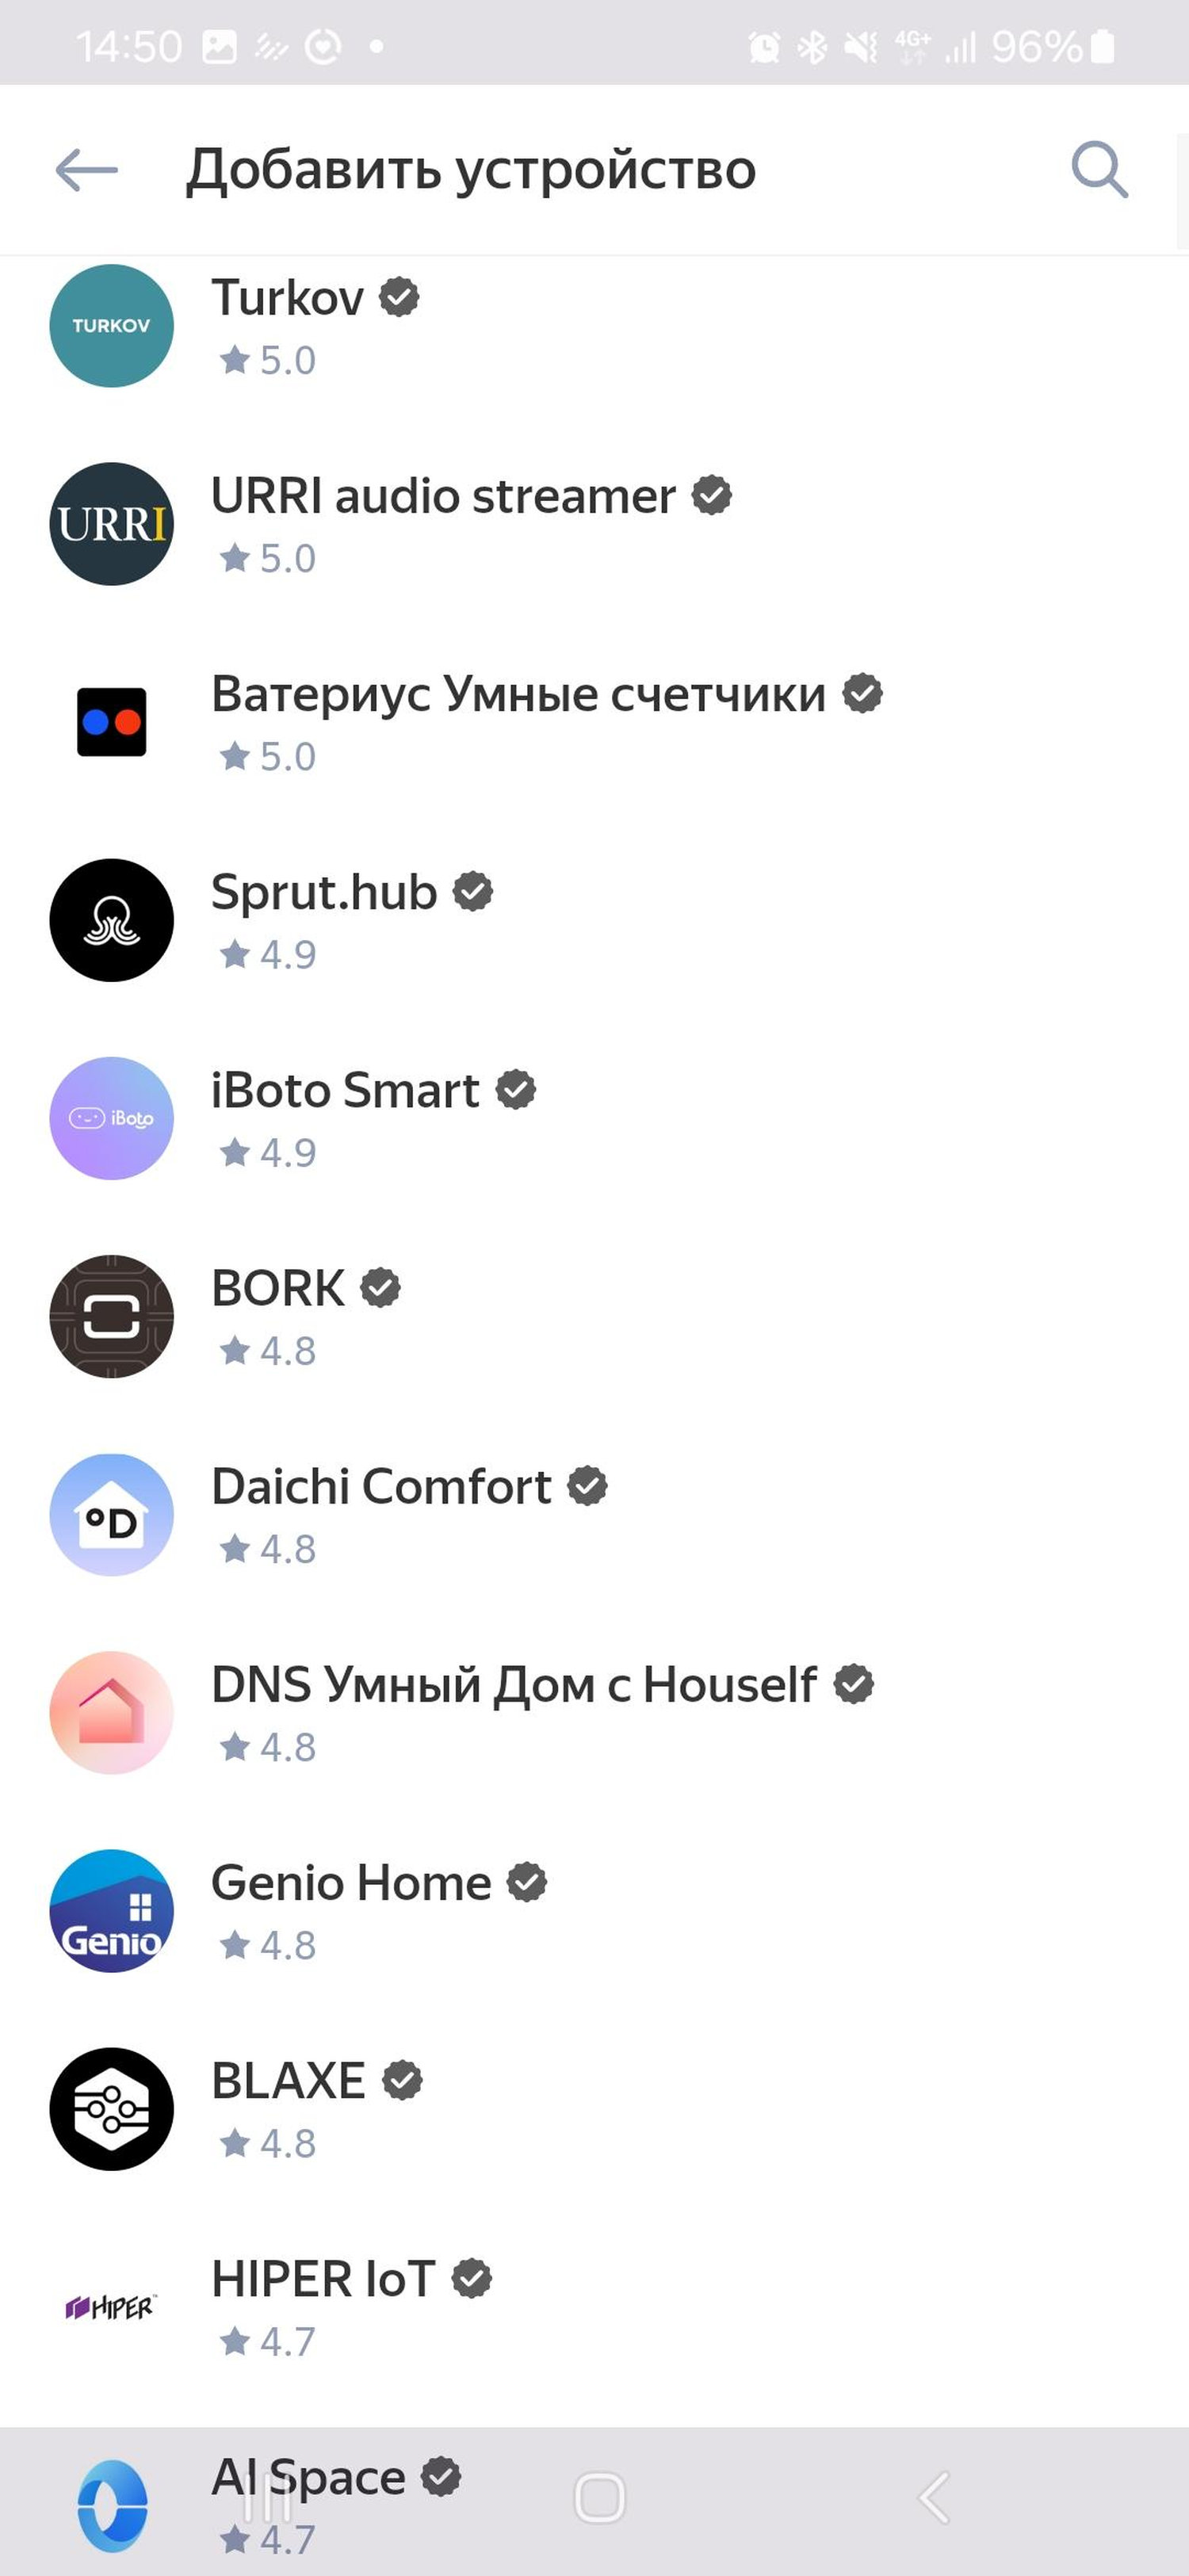Tap the iBoto purple logo

(111, 1118)
